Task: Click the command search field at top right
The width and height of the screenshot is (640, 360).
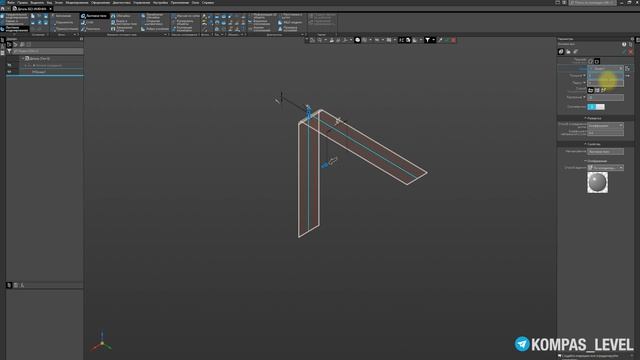Action: pos(593,2)
